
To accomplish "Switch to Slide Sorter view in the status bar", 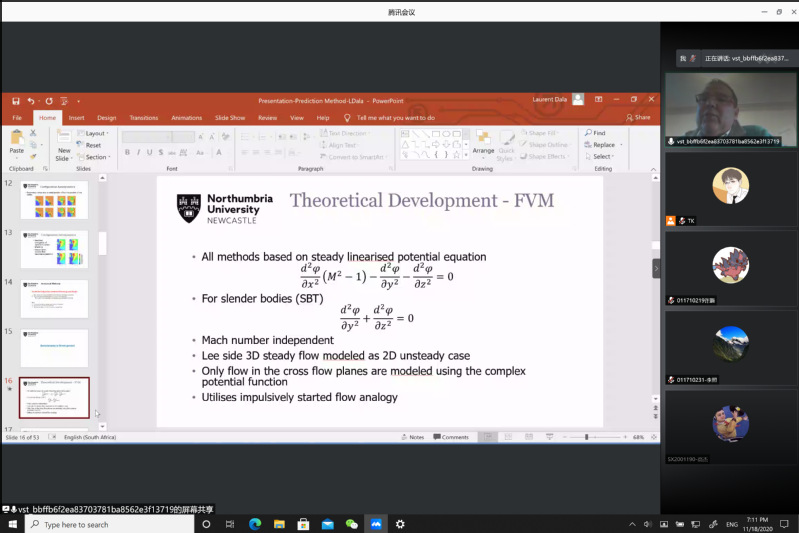I will (507, 437).
